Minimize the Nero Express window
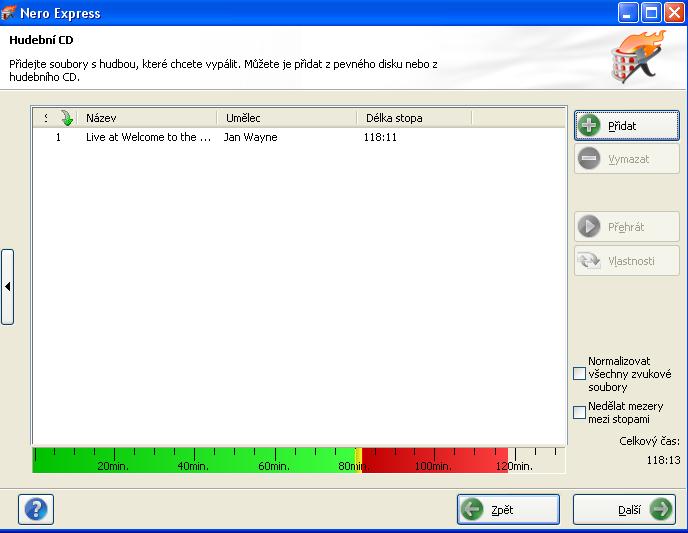The image size is (688, 533). tap(628, 13)
